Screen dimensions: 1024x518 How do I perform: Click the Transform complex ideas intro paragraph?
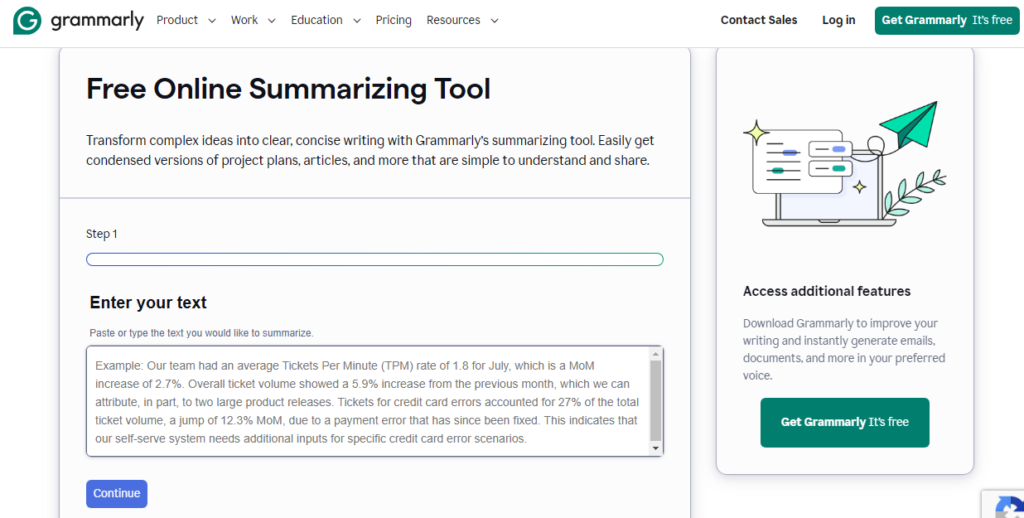point(370,150)
